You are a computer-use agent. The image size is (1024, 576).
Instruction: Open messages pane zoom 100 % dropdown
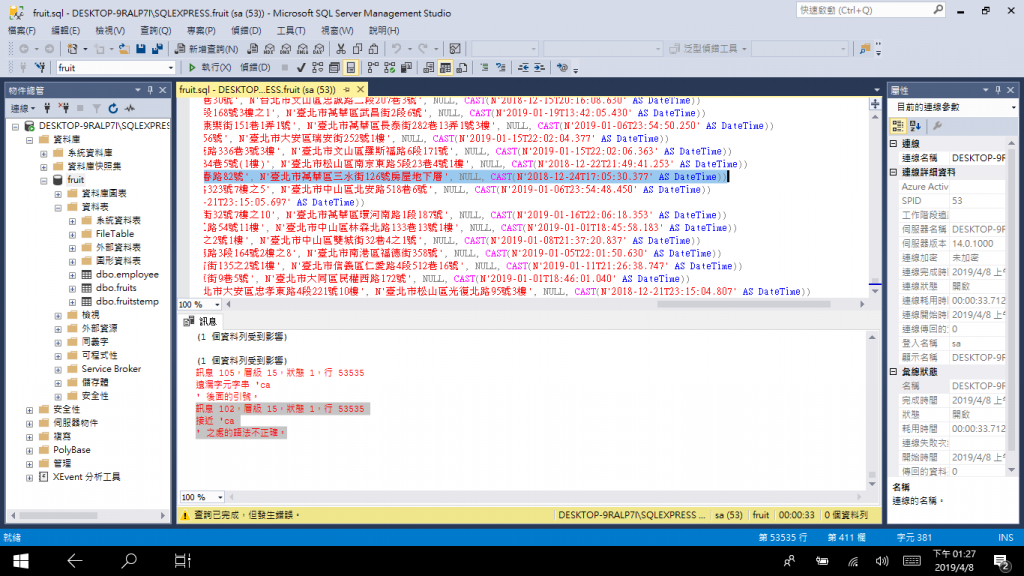[x=220, y=497]
